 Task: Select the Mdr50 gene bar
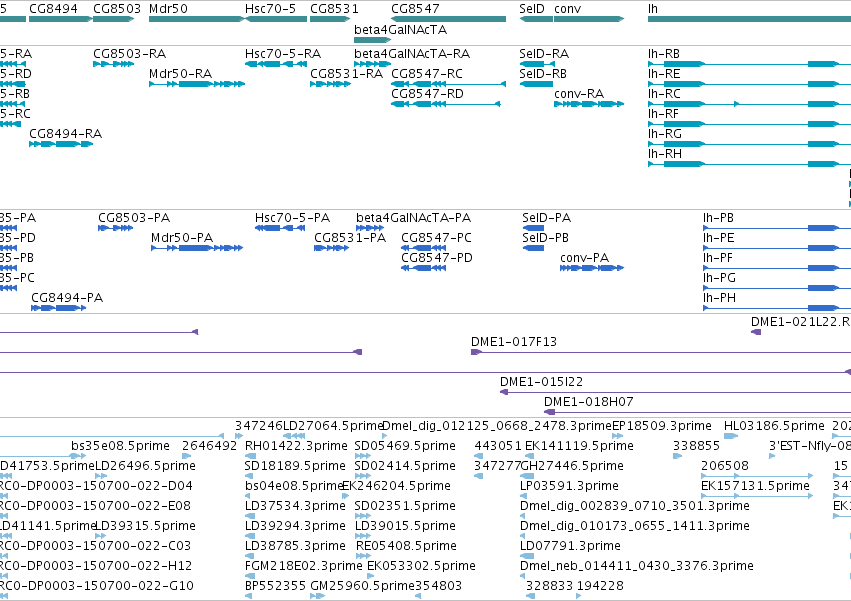[197, 19]
